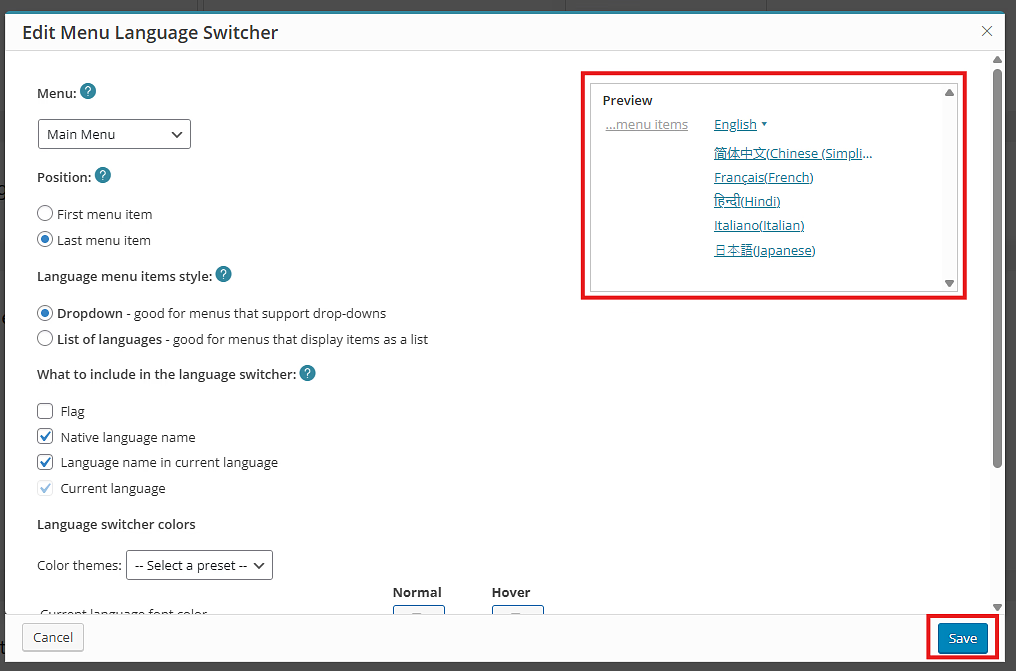Click help icon for language switcher includes
Screen dimensions: 1016x671
point(308,373)
